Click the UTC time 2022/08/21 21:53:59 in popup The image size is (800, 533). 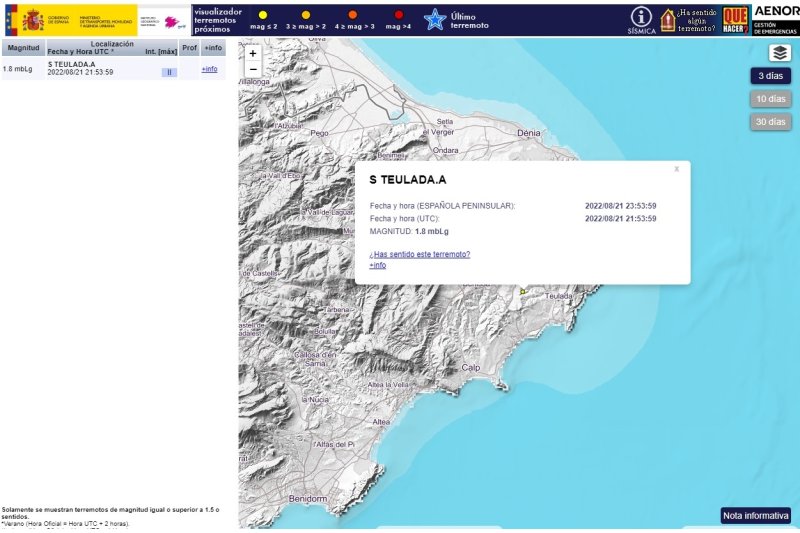pyautogui.click(x=620, y=218)
